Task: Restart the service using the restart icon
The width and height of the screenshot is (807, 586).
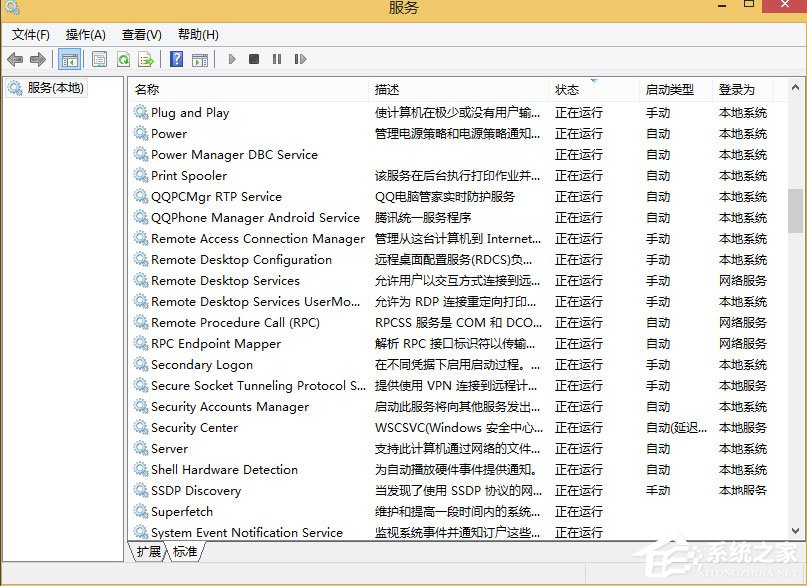Action: (300, 59)
